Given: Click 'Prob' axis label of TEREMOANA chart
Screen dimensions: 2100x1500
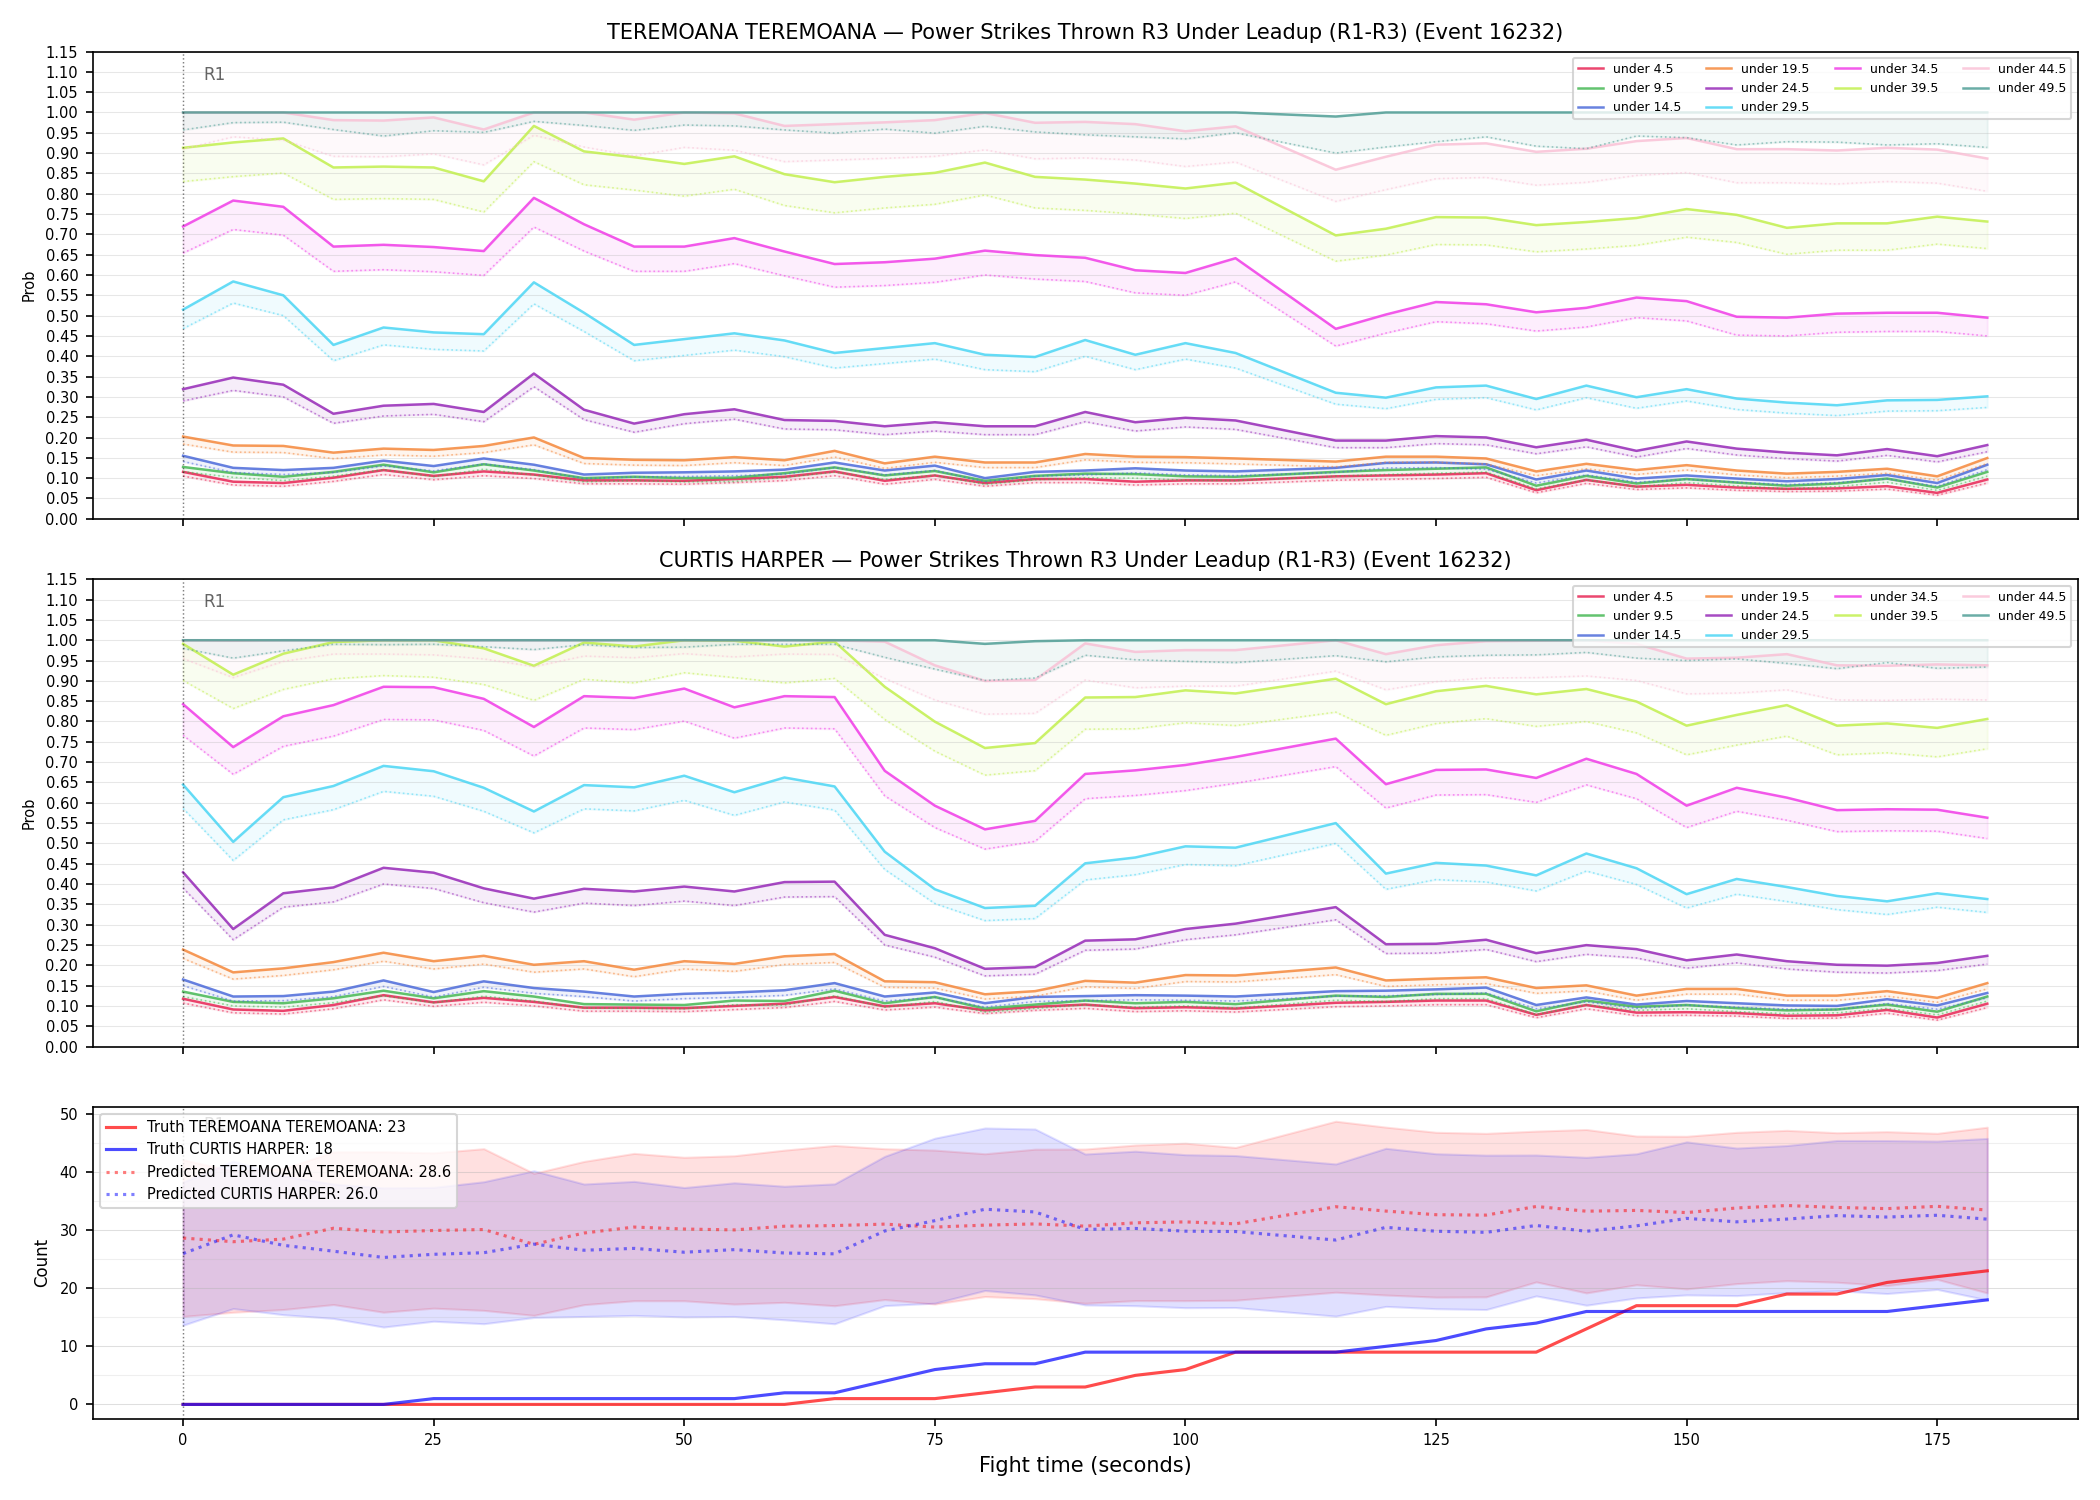Looking at the screenshot, I should click(x=29, y=286).
